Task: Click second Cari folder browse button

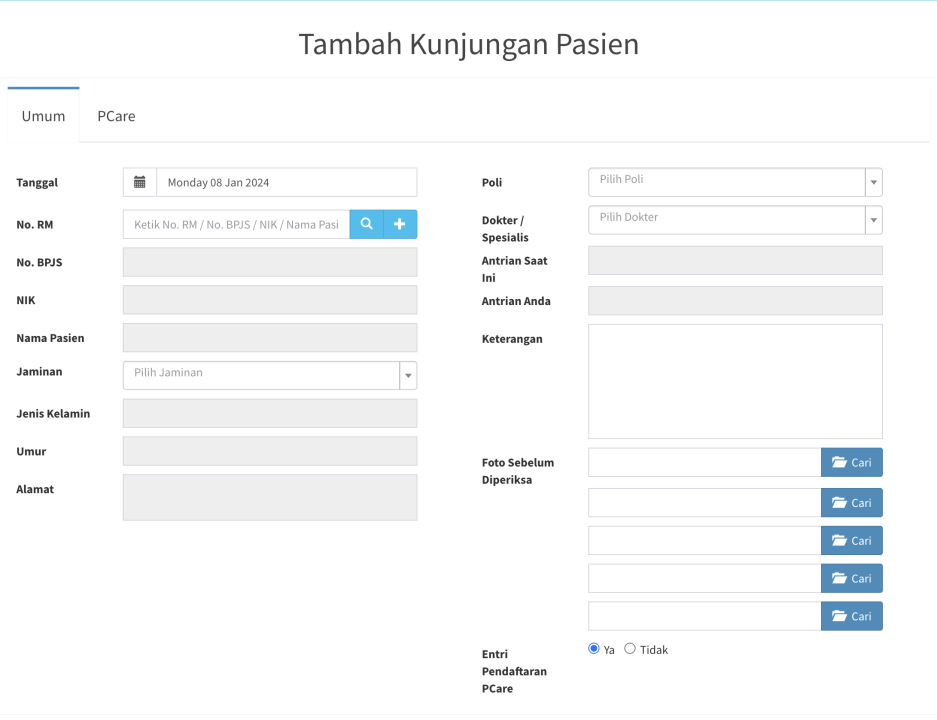Action: tap(851, 503)
